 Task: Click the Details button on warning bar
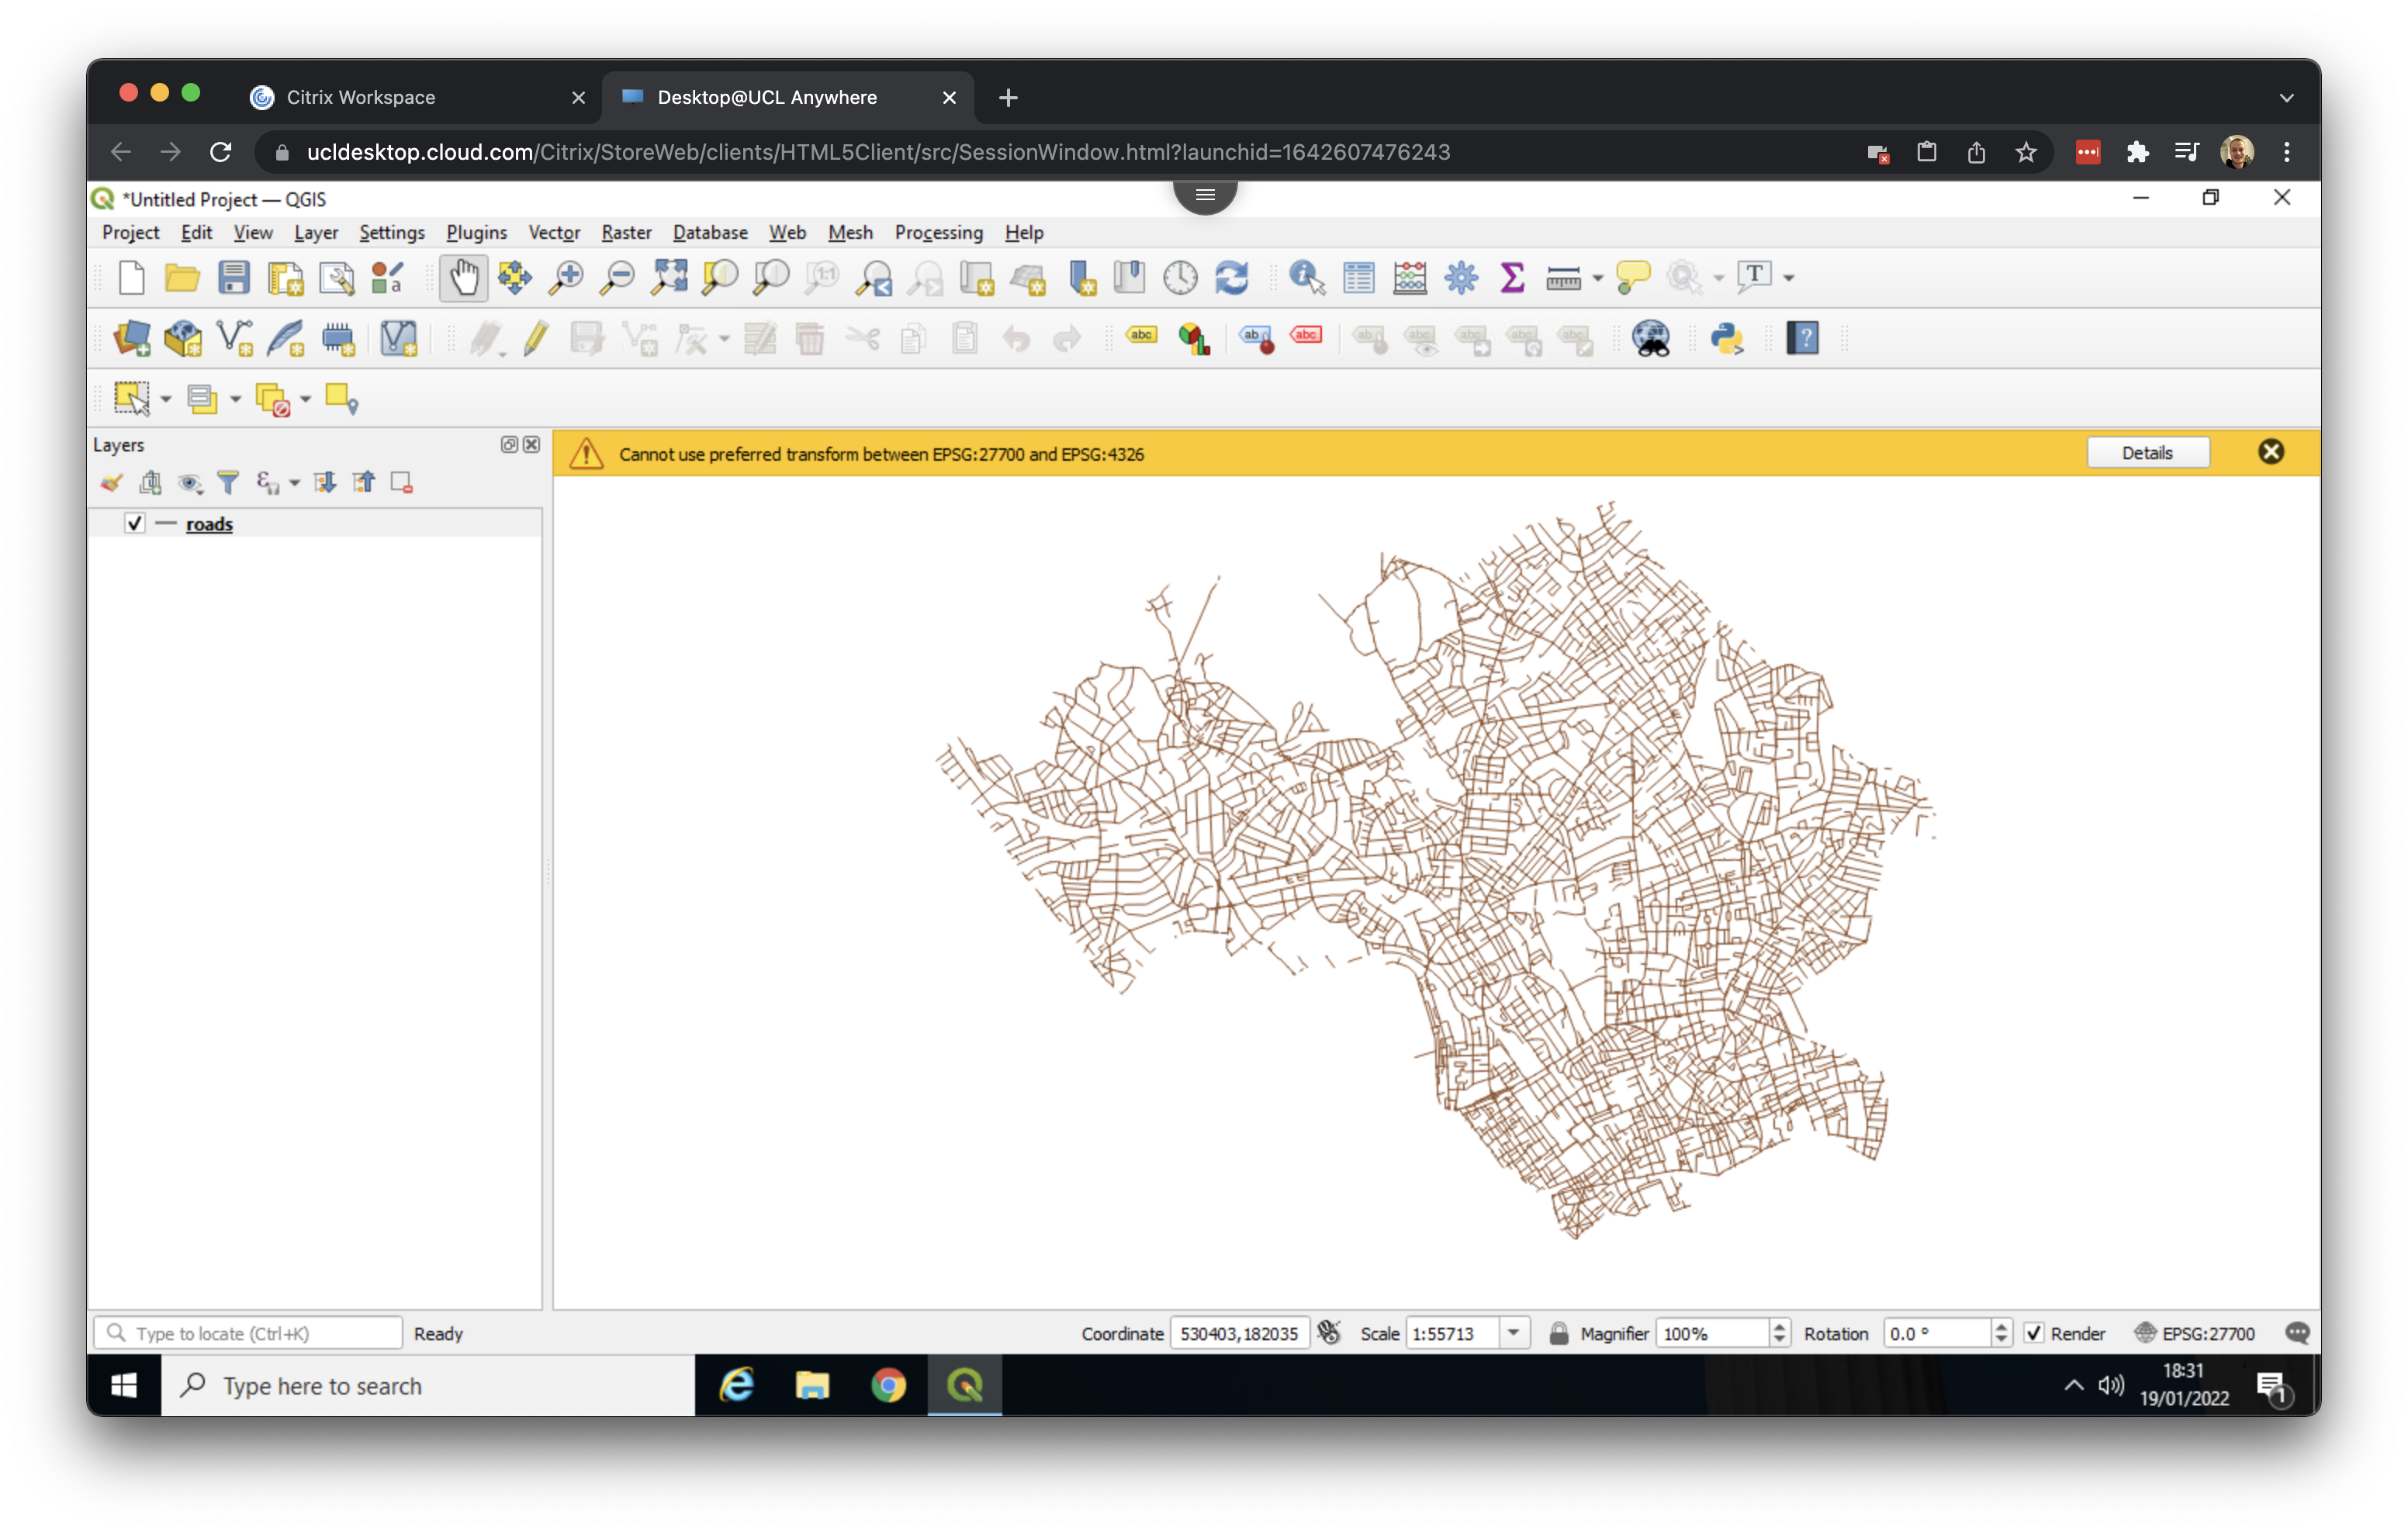[2147, 453]
